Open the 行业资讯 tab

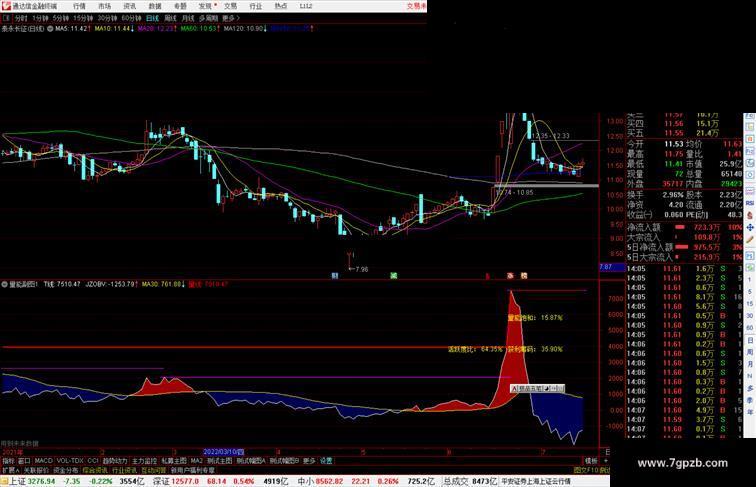(x=124, y=470)
